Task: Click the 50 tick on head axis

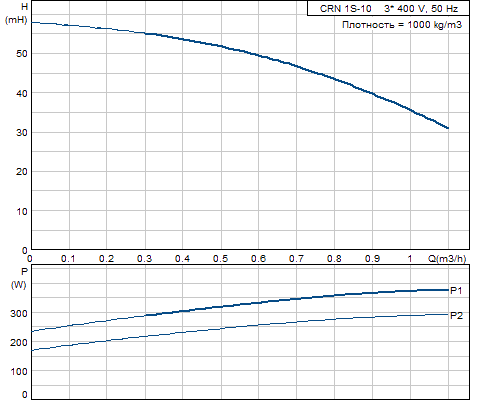Action: tap(22, 54)
